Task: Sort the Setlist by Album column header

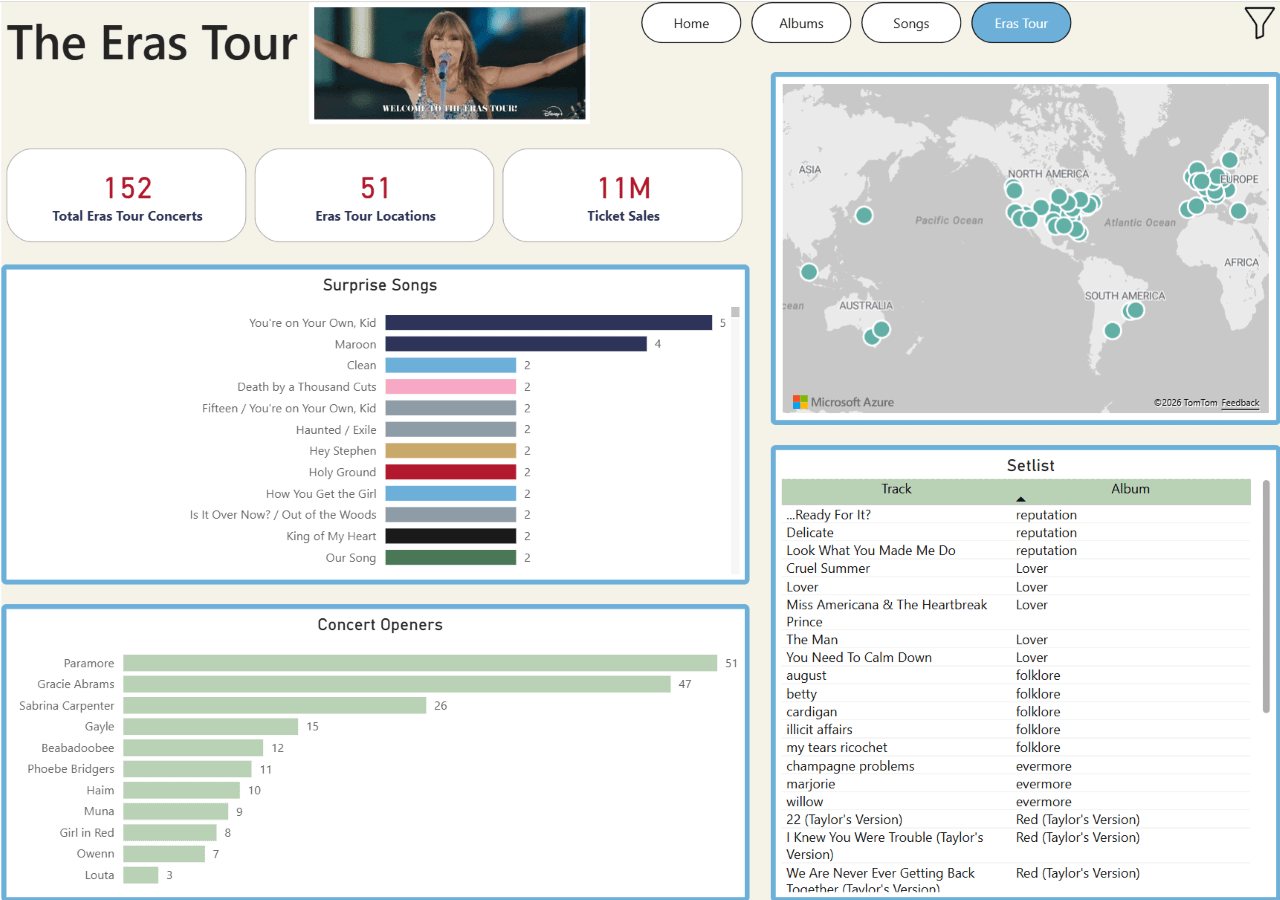Action: pyautogui.click(x=1130, y=489)
